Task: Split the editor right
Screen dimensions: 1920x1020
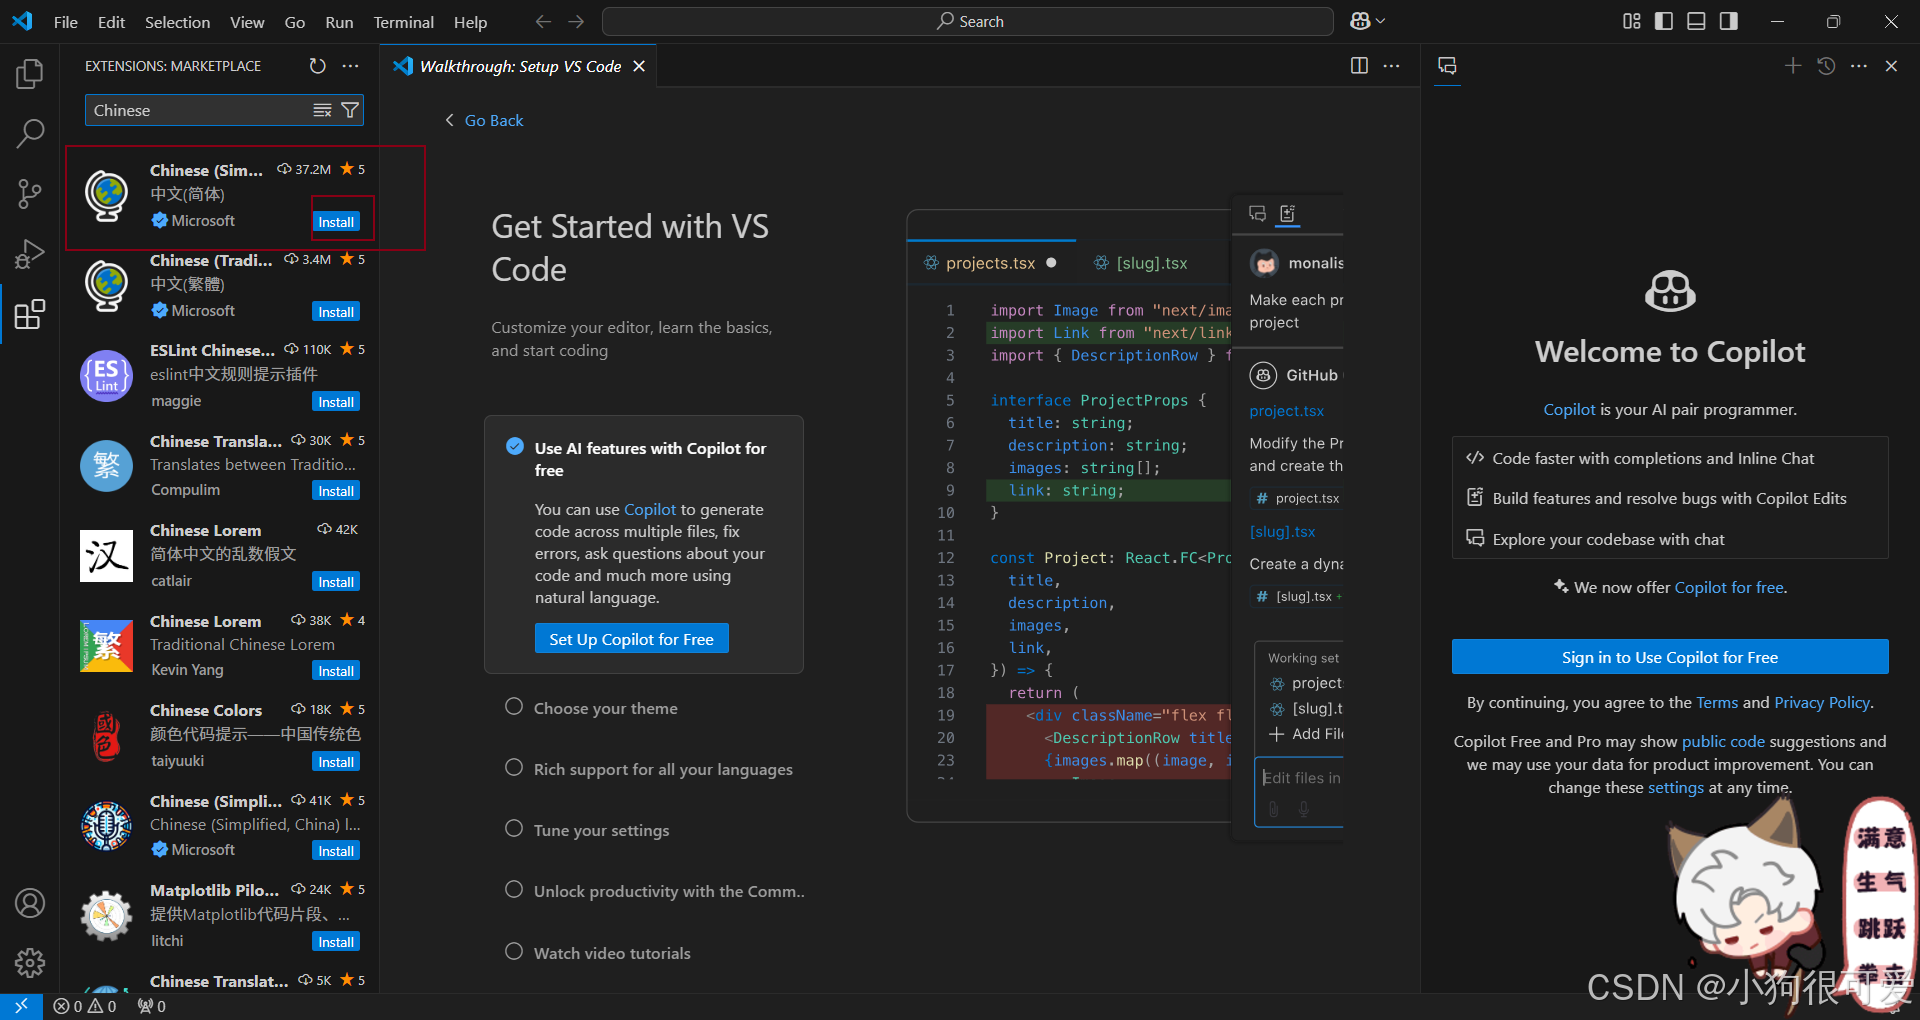Action: click(x=1359, y=66)
